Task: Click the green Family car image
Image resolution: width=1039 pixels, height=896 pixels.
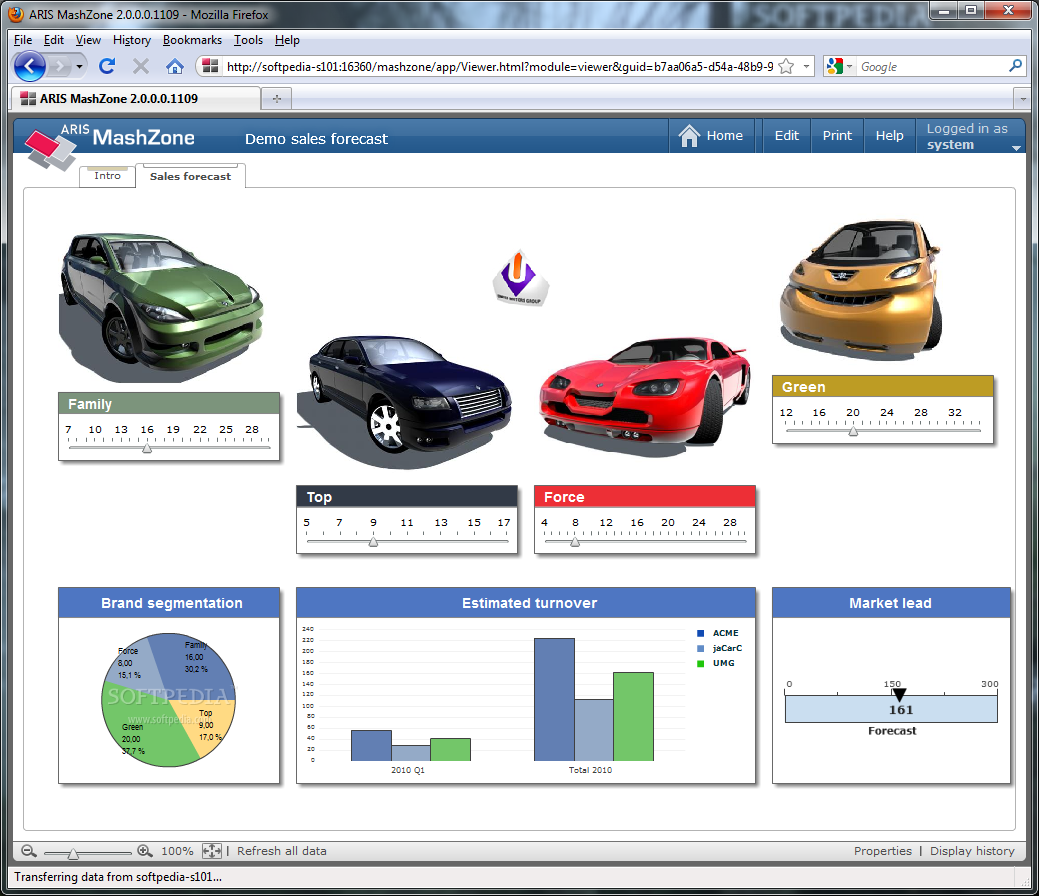Action: pyautogui.click(x=162, y=306)
